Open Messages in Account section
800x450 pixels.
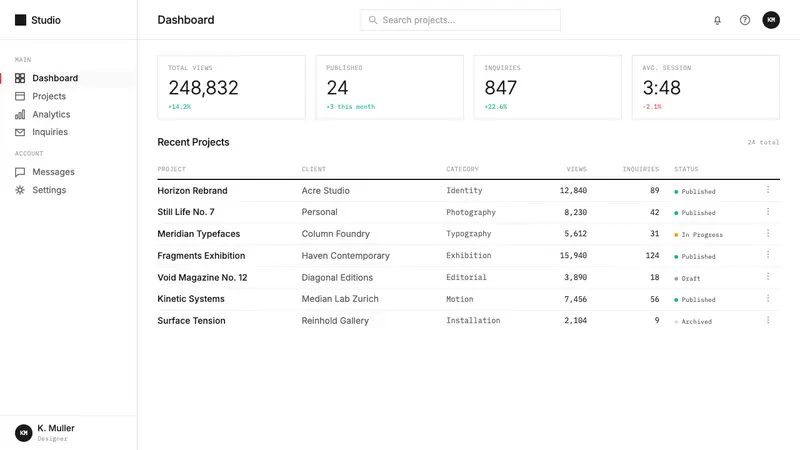68,172
